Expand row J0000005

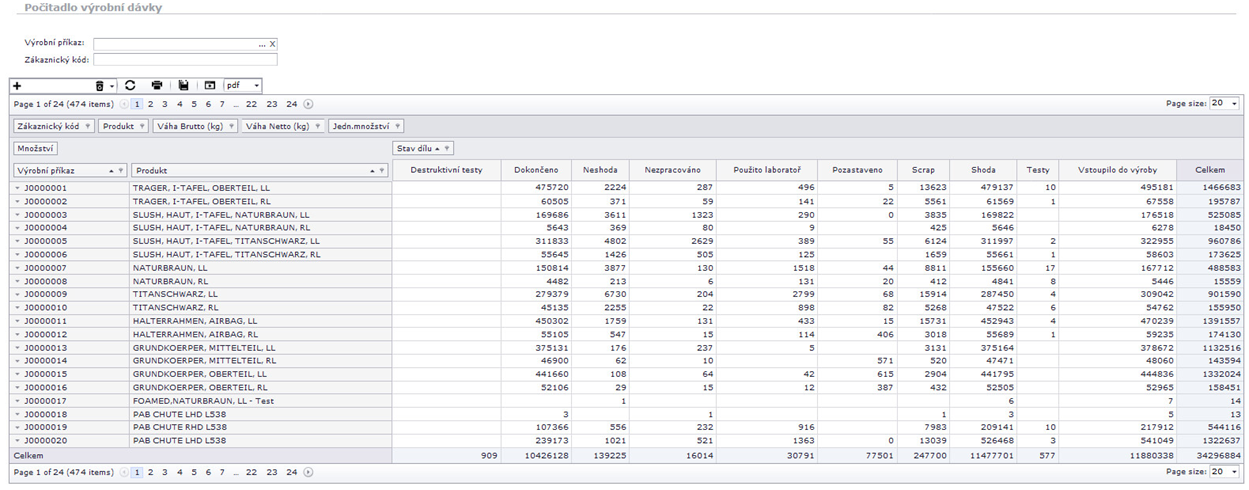(17, 241)
